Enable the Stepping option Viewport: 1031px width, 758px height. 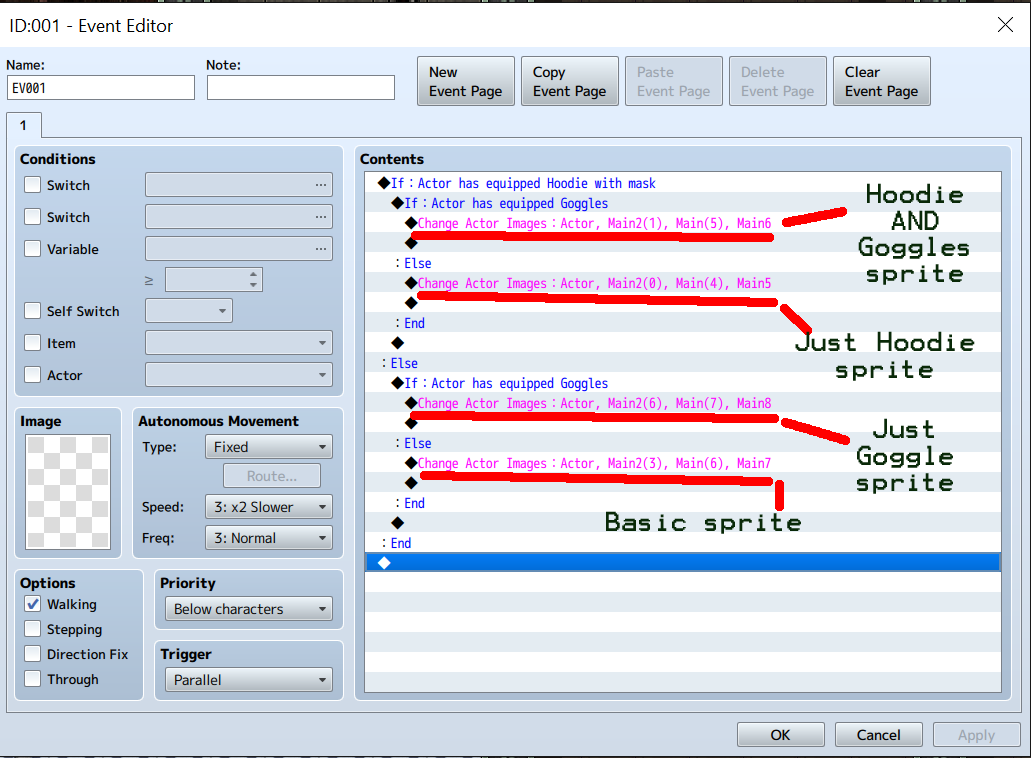click(32, 628)
